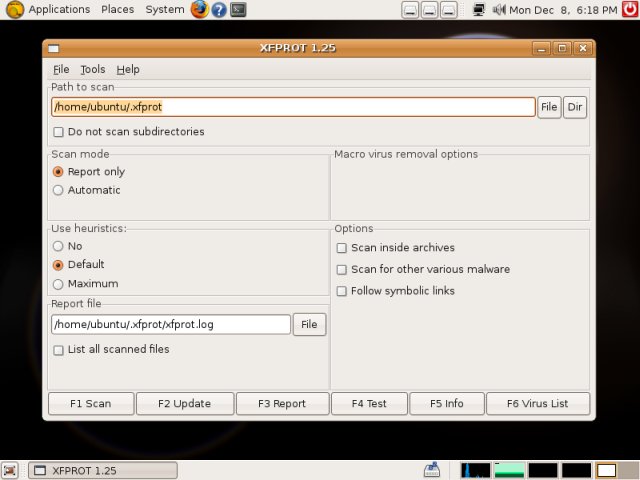The image size is (640, 480).
Task: Click the clock showing Mon Dec 8
Action: [x=563, y=9]
